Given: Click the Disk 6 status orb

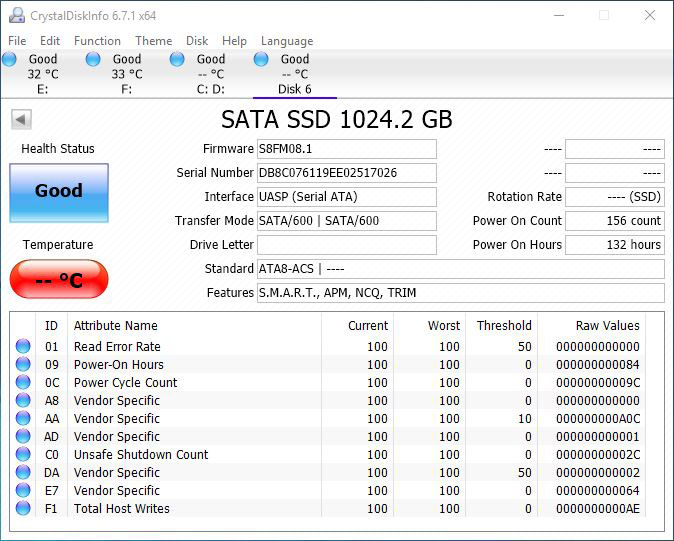Looking at the screenshot, I should [x=262, y=60].
